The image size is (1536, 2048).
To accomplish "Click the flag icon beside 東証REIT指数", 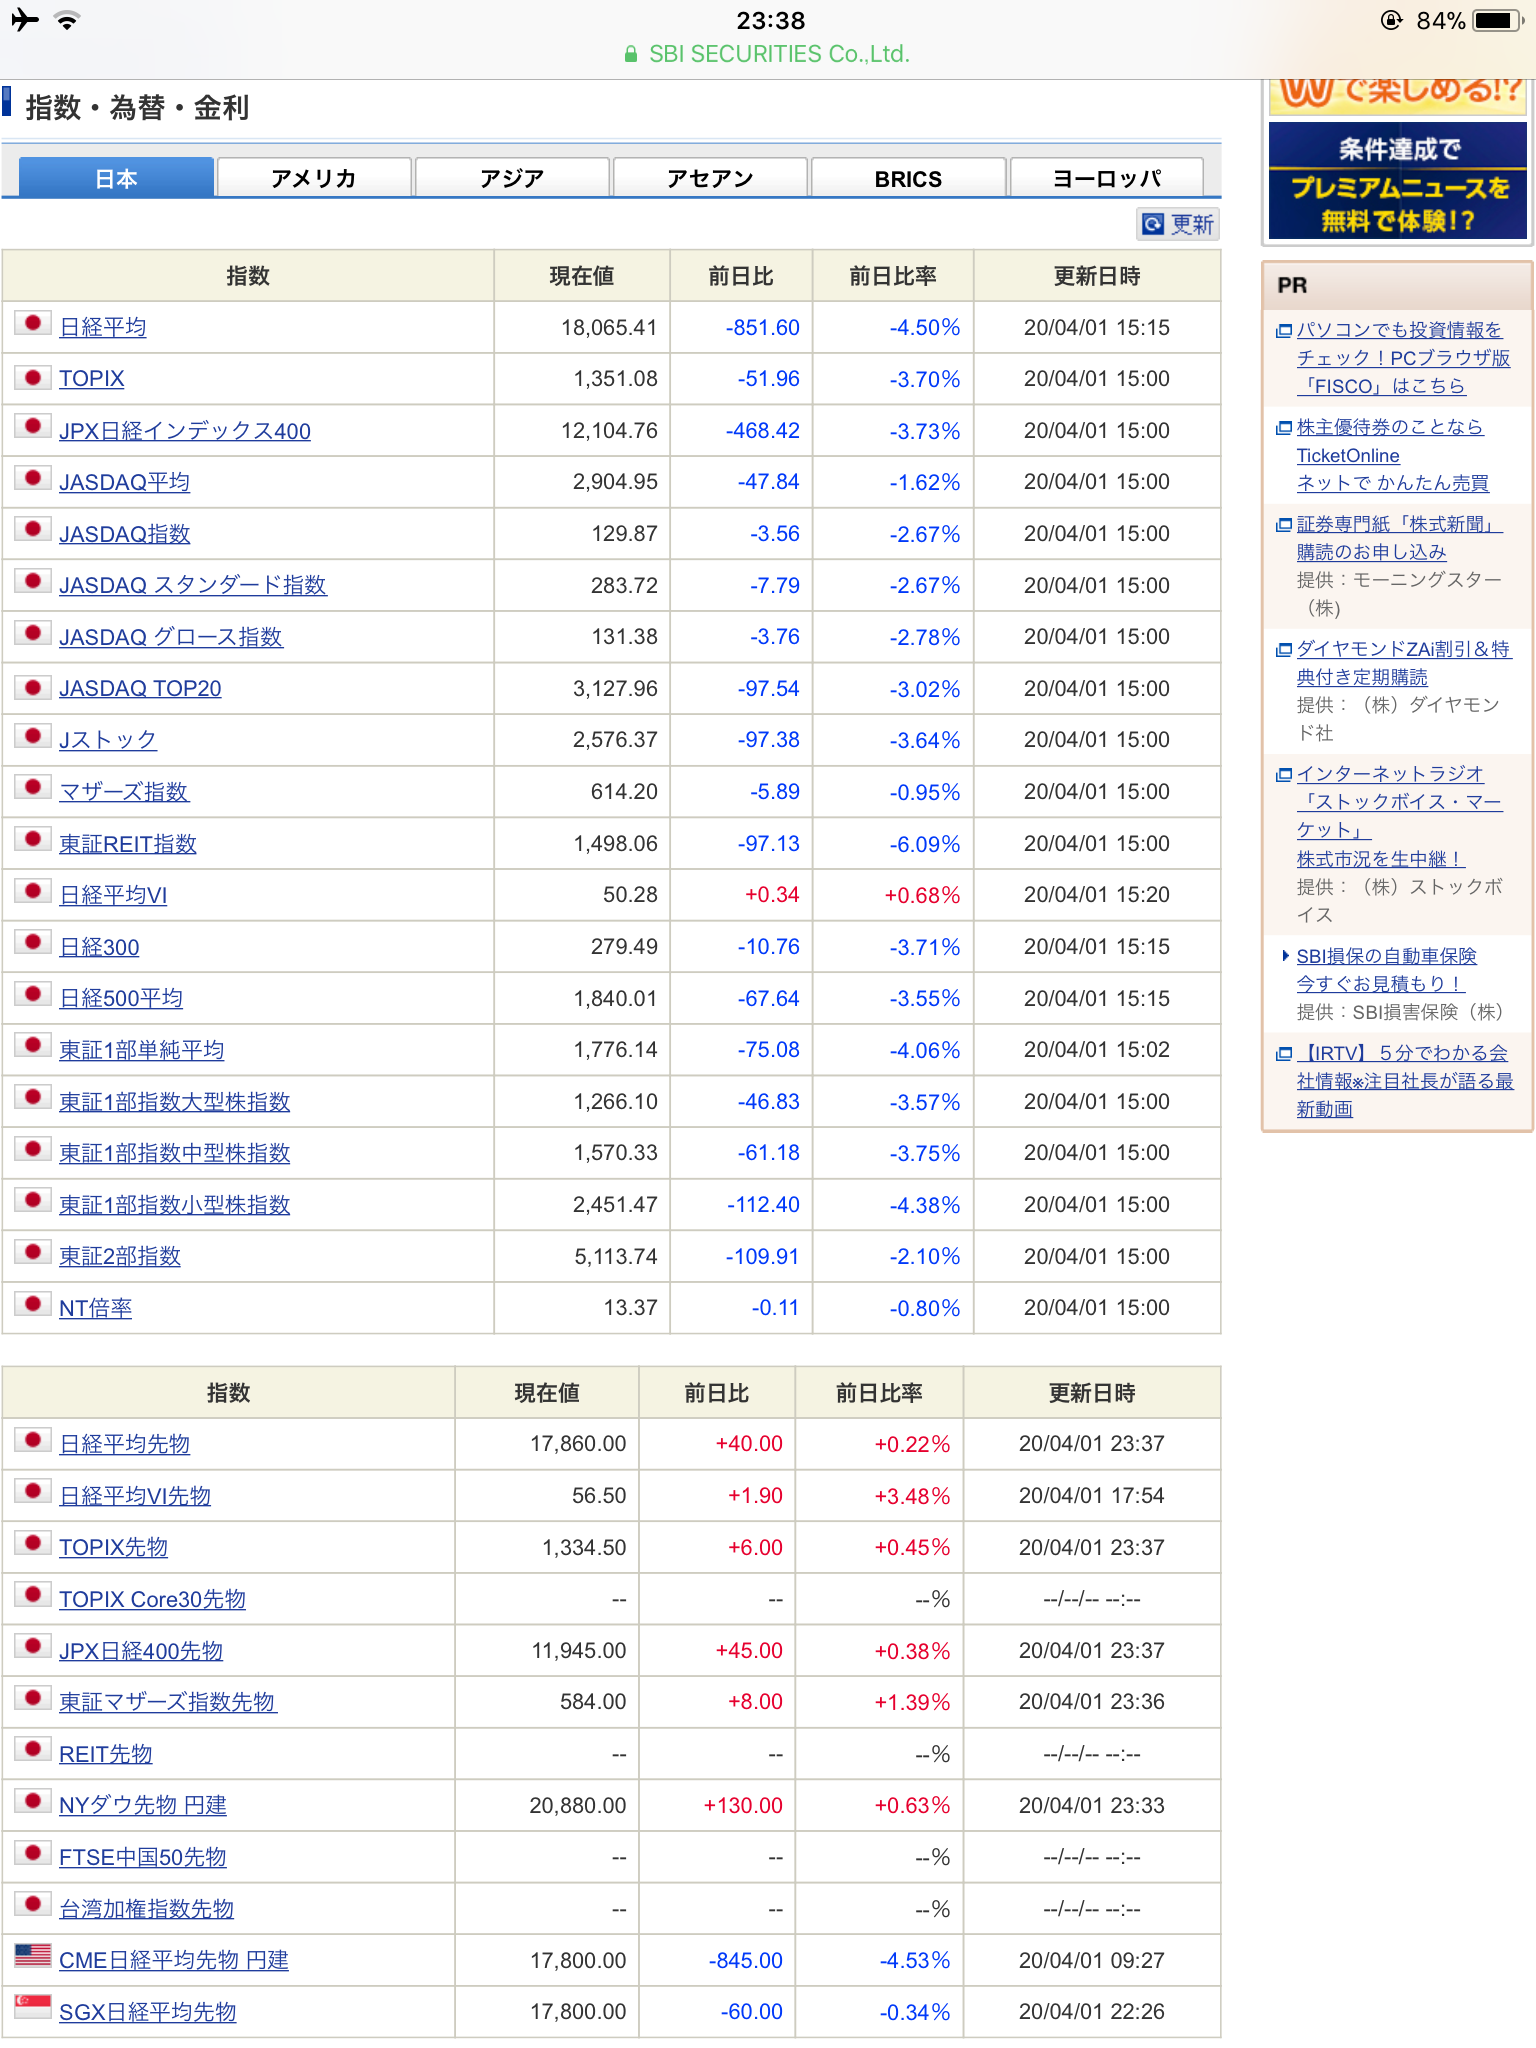I will point(33,839).
